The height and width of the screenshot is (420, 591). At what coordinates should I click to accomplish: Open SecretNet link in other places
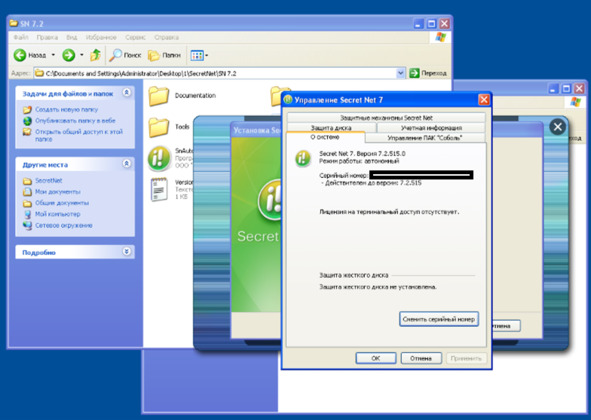[x=49, y=181]
